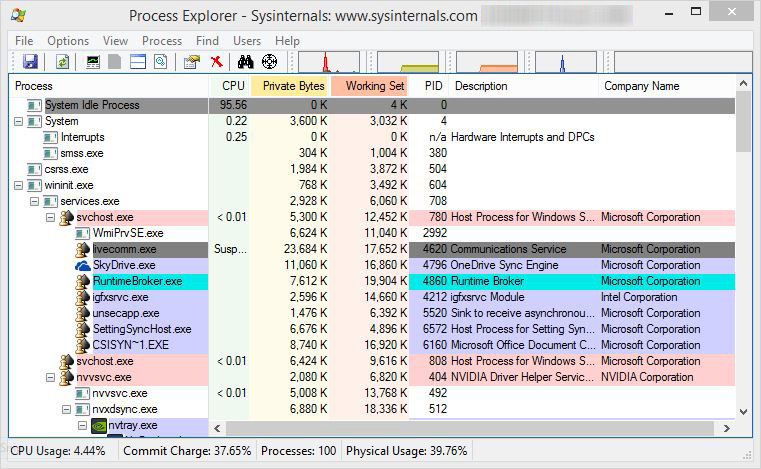The height and width of the screenshot is (469, 761).
Task: Click the csrss.exe process icon
Action: click(34, 169)
